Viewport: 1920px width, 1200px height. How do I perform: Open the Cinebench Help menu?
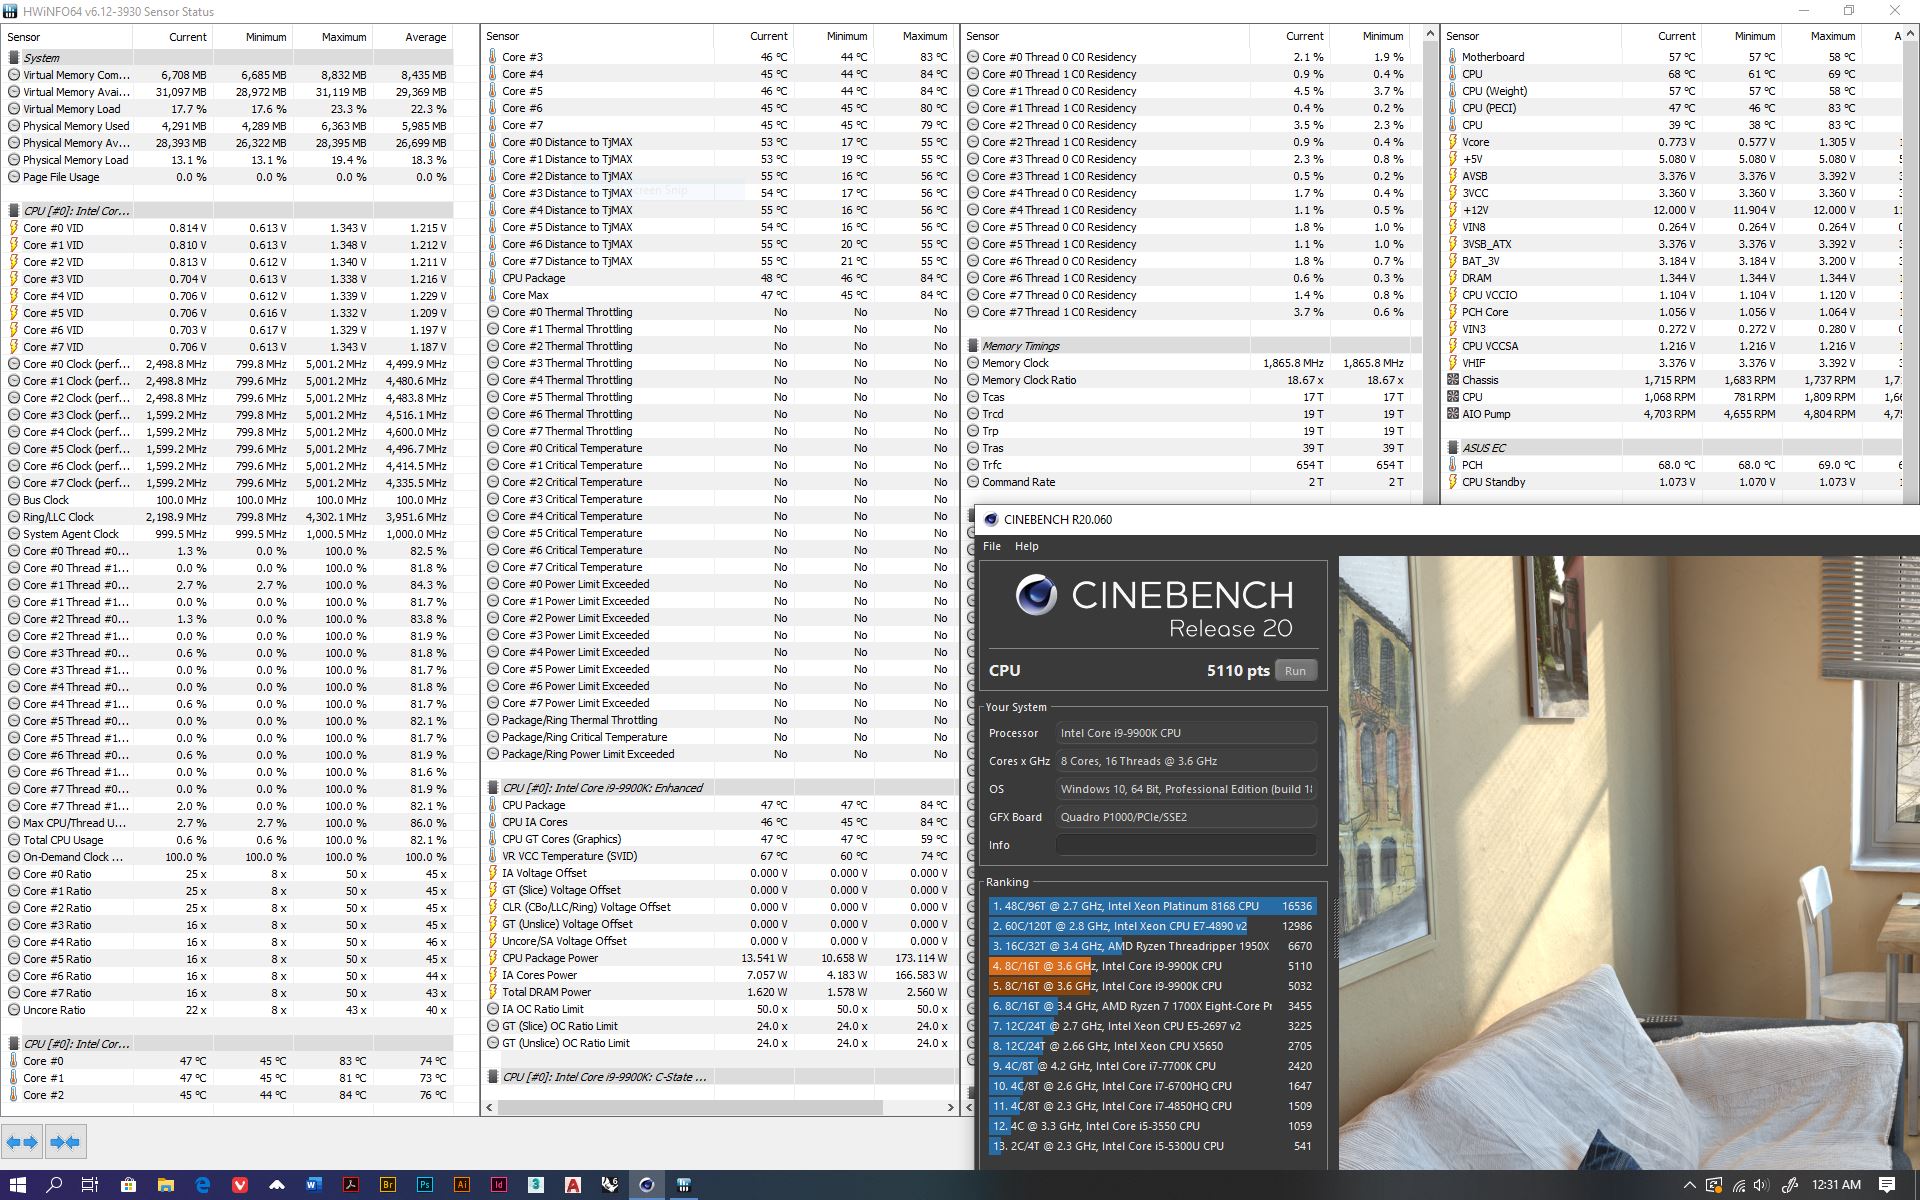1026,546
